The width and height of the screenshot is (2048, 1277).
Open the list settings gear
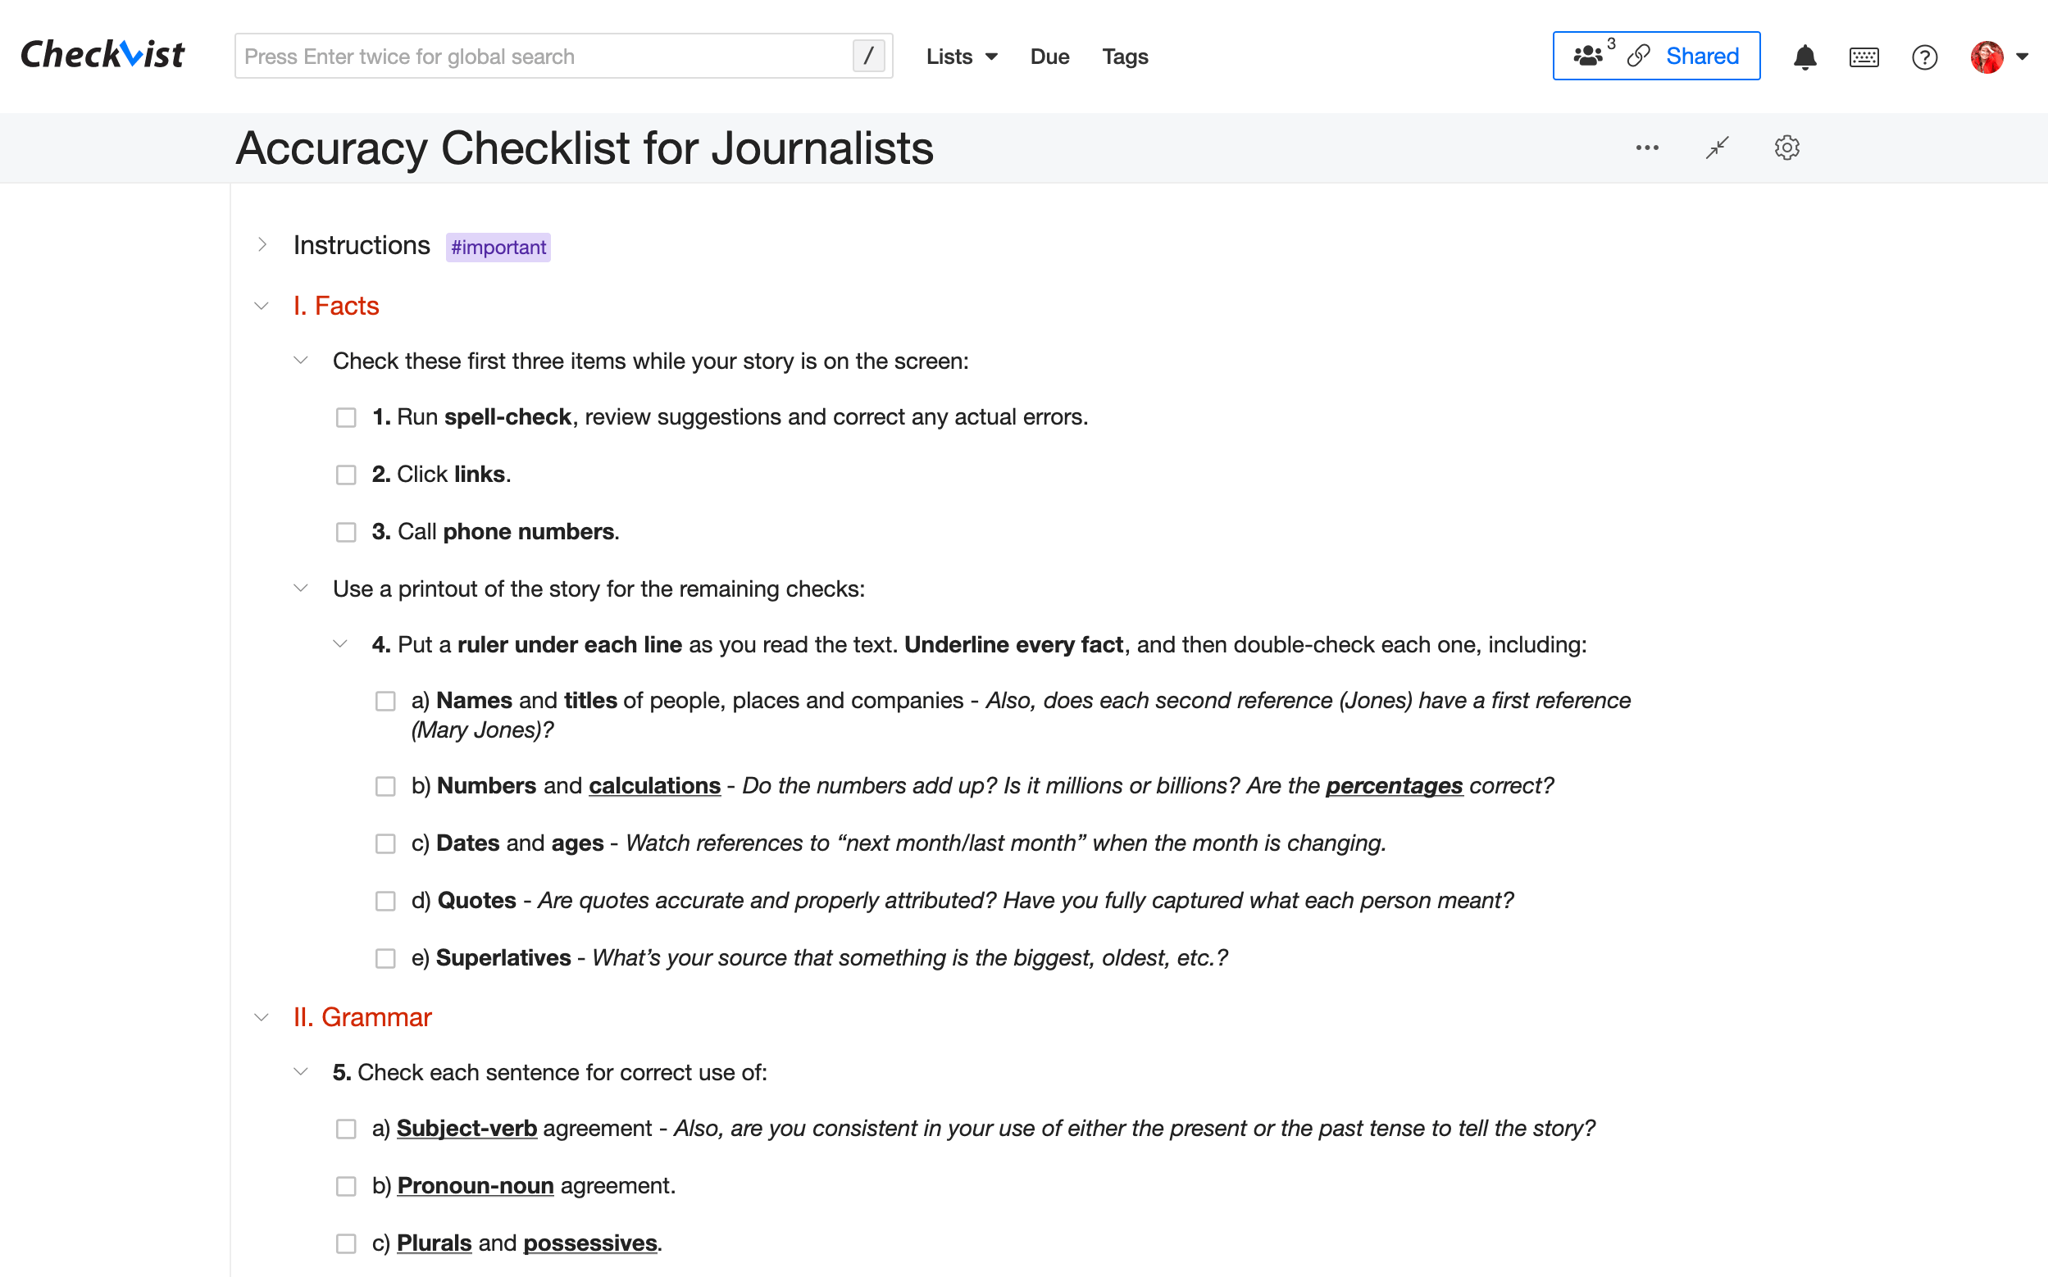1787,148
